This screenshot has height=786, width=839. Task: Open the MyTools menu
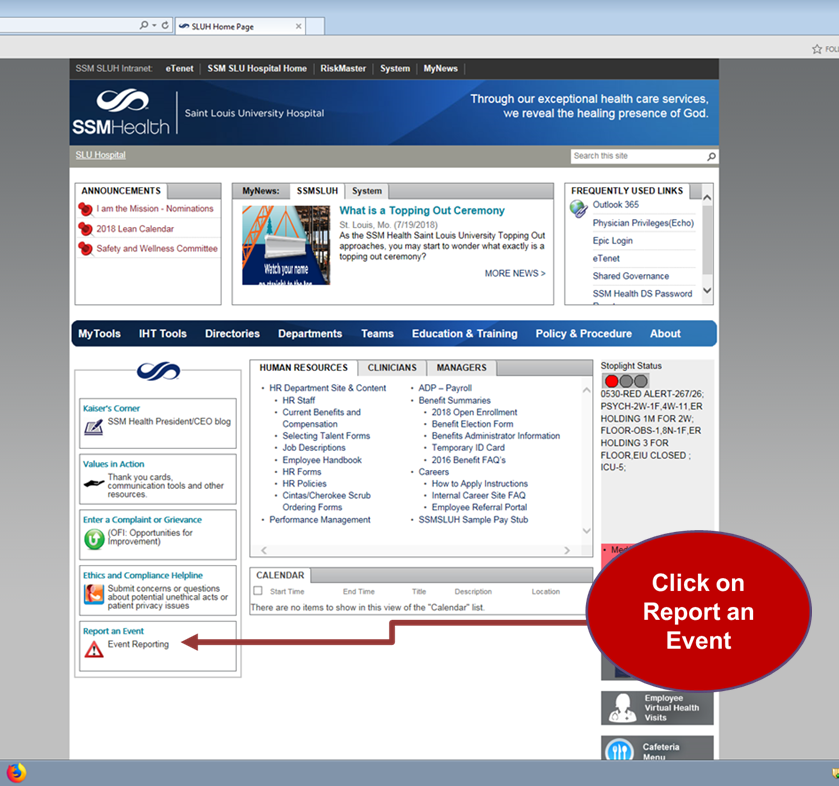point(100,333)
